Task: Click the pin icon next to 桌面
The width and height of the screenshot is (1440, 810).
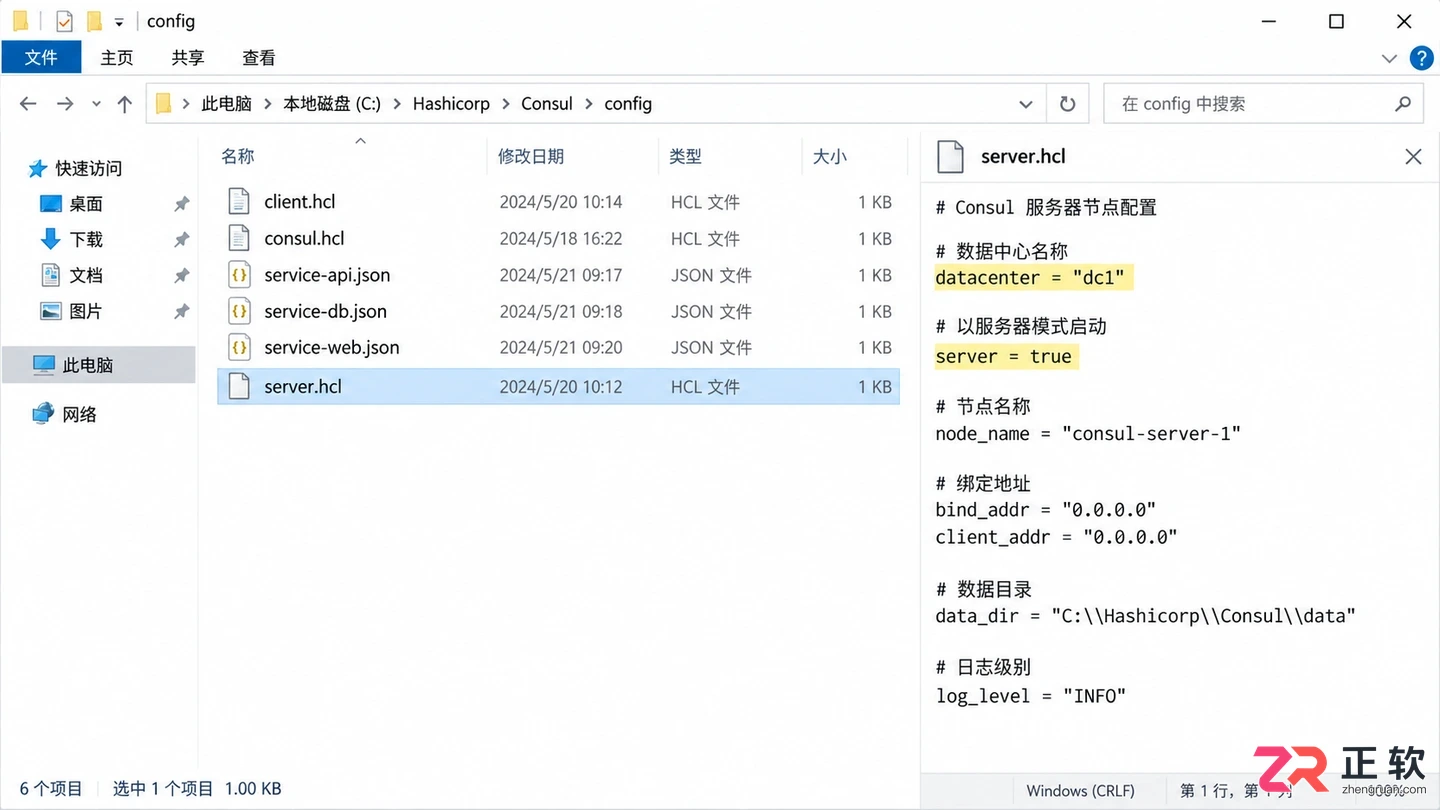Action: 181,204
